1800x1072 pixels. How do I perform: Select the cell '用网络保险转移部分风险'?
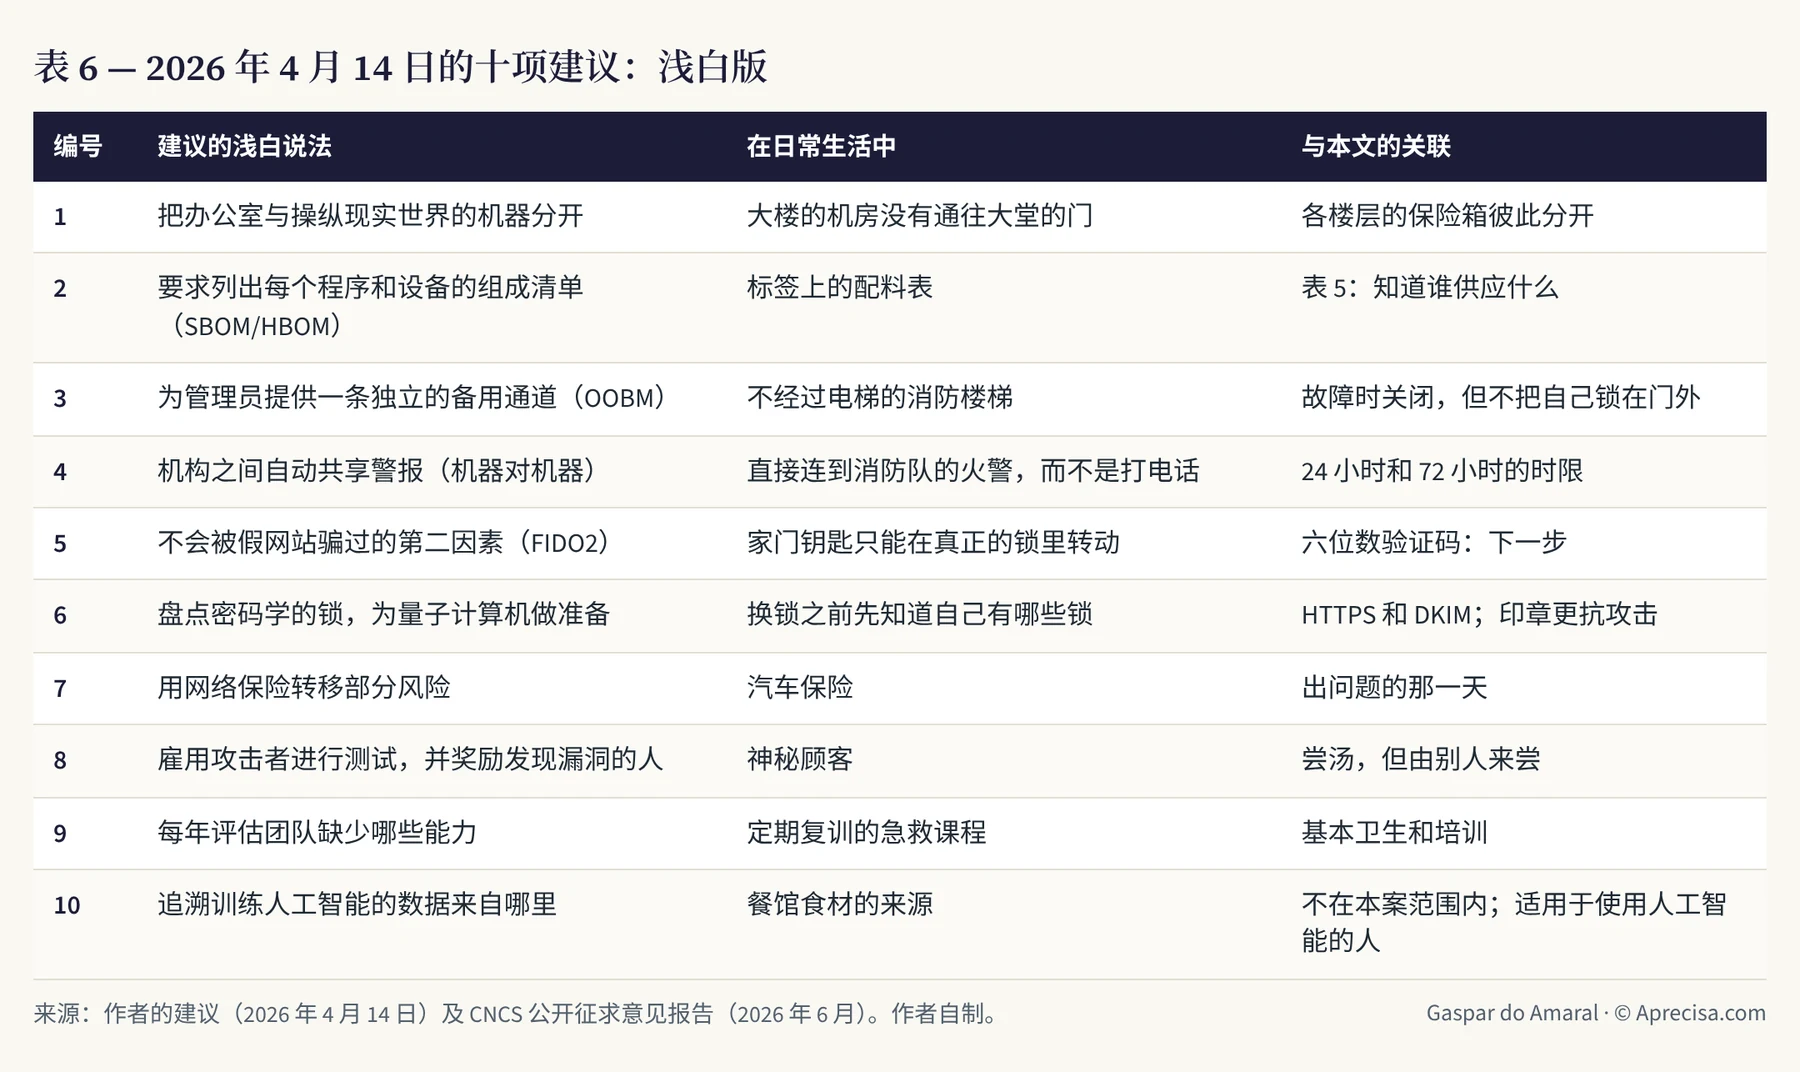[x=304, y=688]
